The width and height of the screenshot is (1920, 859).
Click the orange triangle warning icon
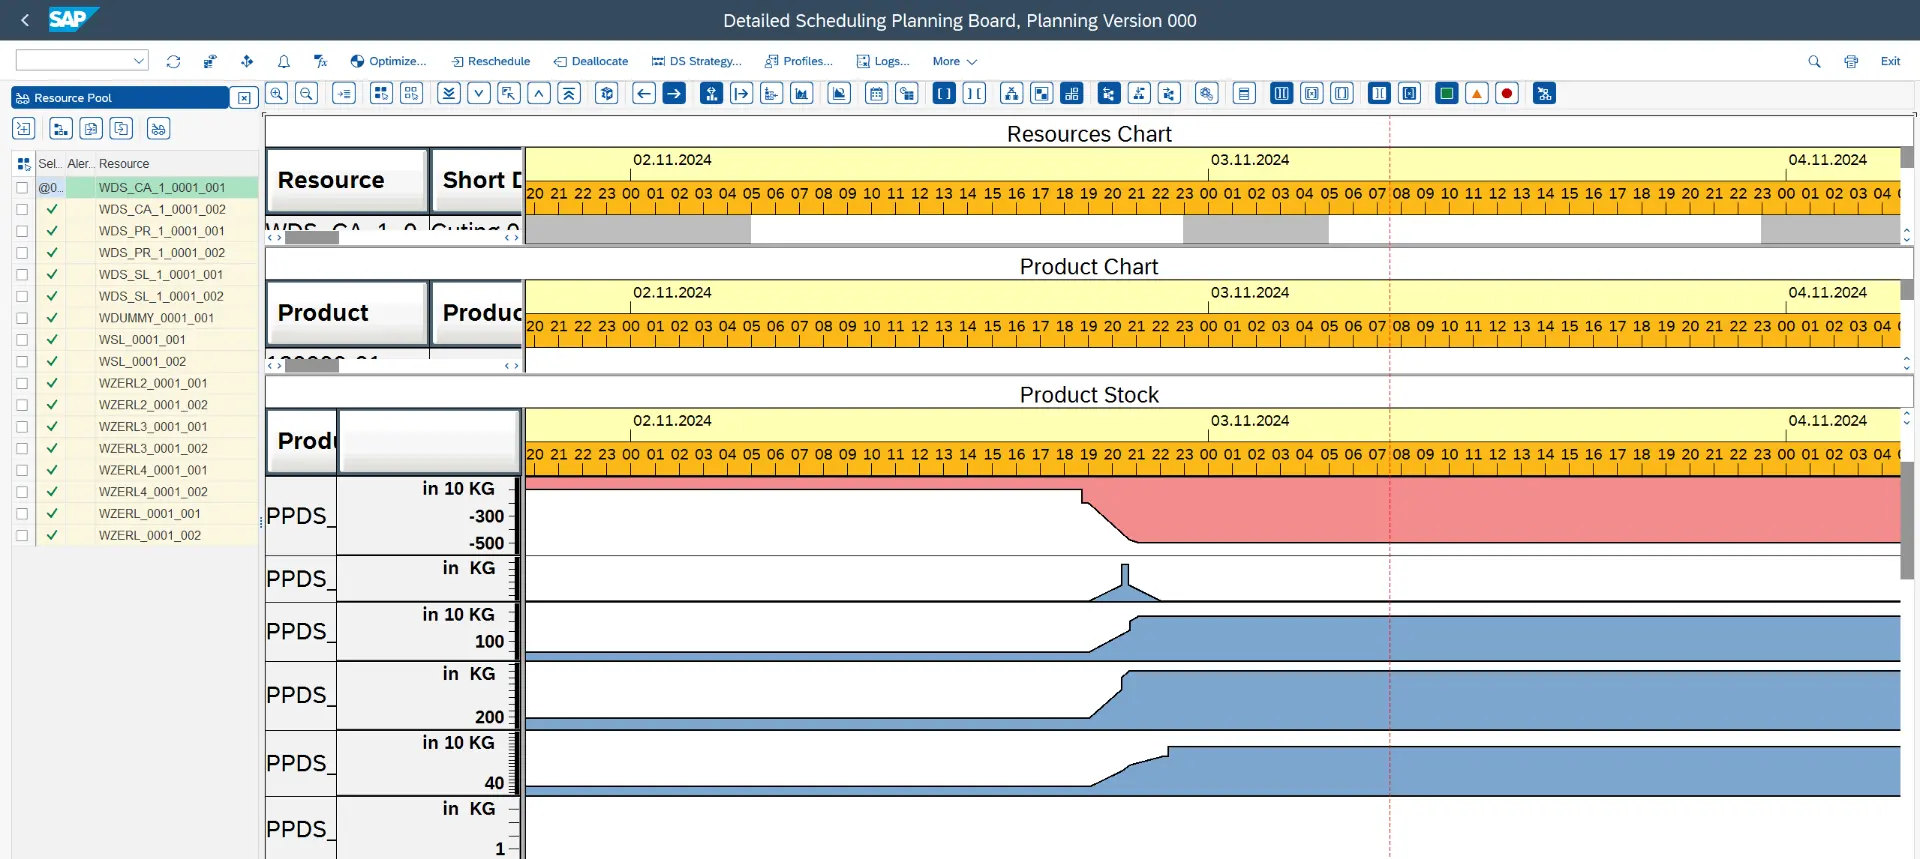click(x=1476, y=93)
